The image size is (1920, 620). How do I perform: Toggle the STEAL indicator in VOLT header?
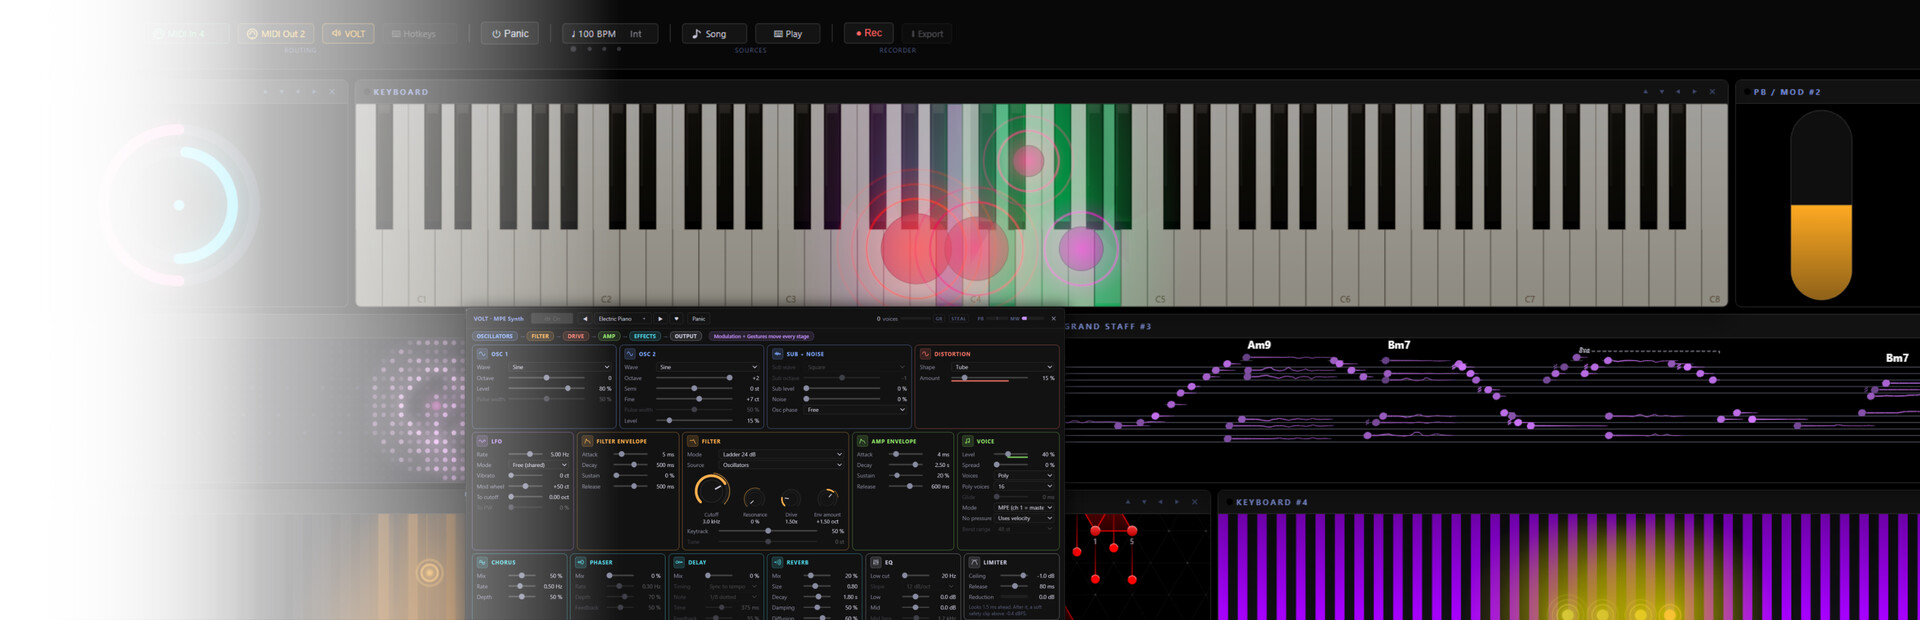958,319
